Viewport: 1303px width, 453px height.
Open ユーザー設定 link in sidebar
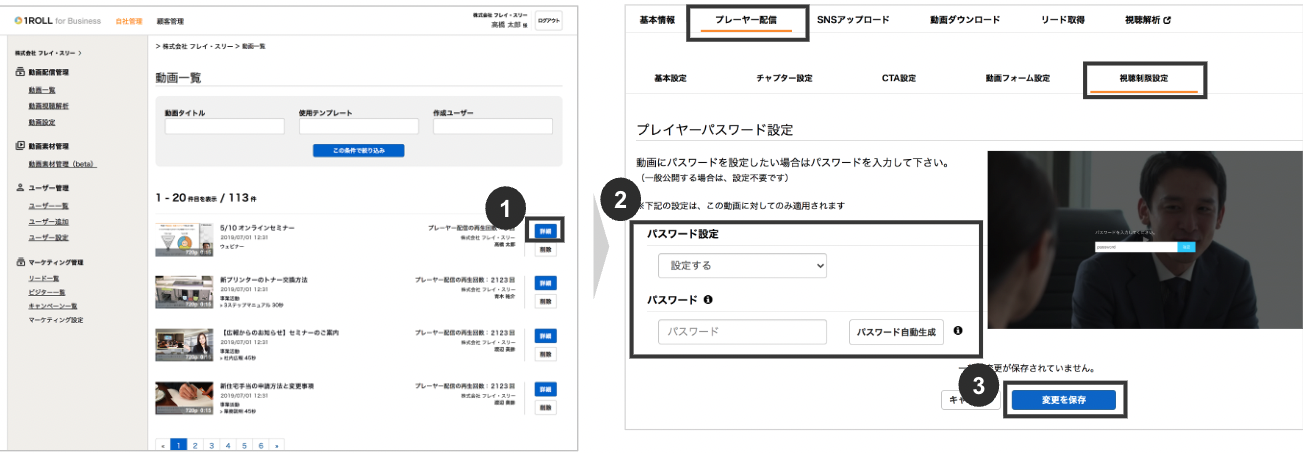tap(48, 237)
